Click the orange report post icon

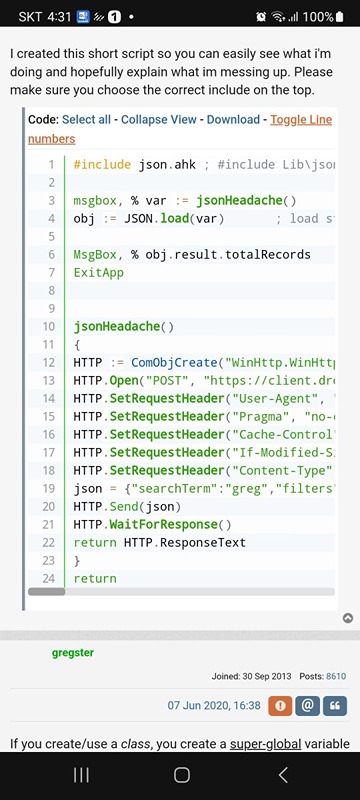pos(280,706)
